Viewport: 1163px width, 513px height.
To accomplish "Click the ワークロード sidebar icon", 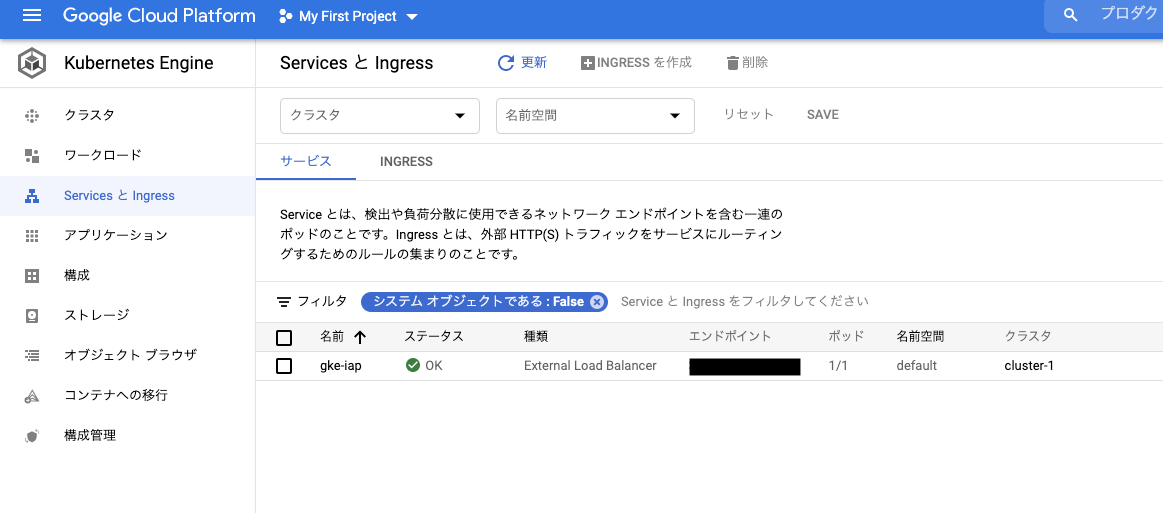I will 31,156.
